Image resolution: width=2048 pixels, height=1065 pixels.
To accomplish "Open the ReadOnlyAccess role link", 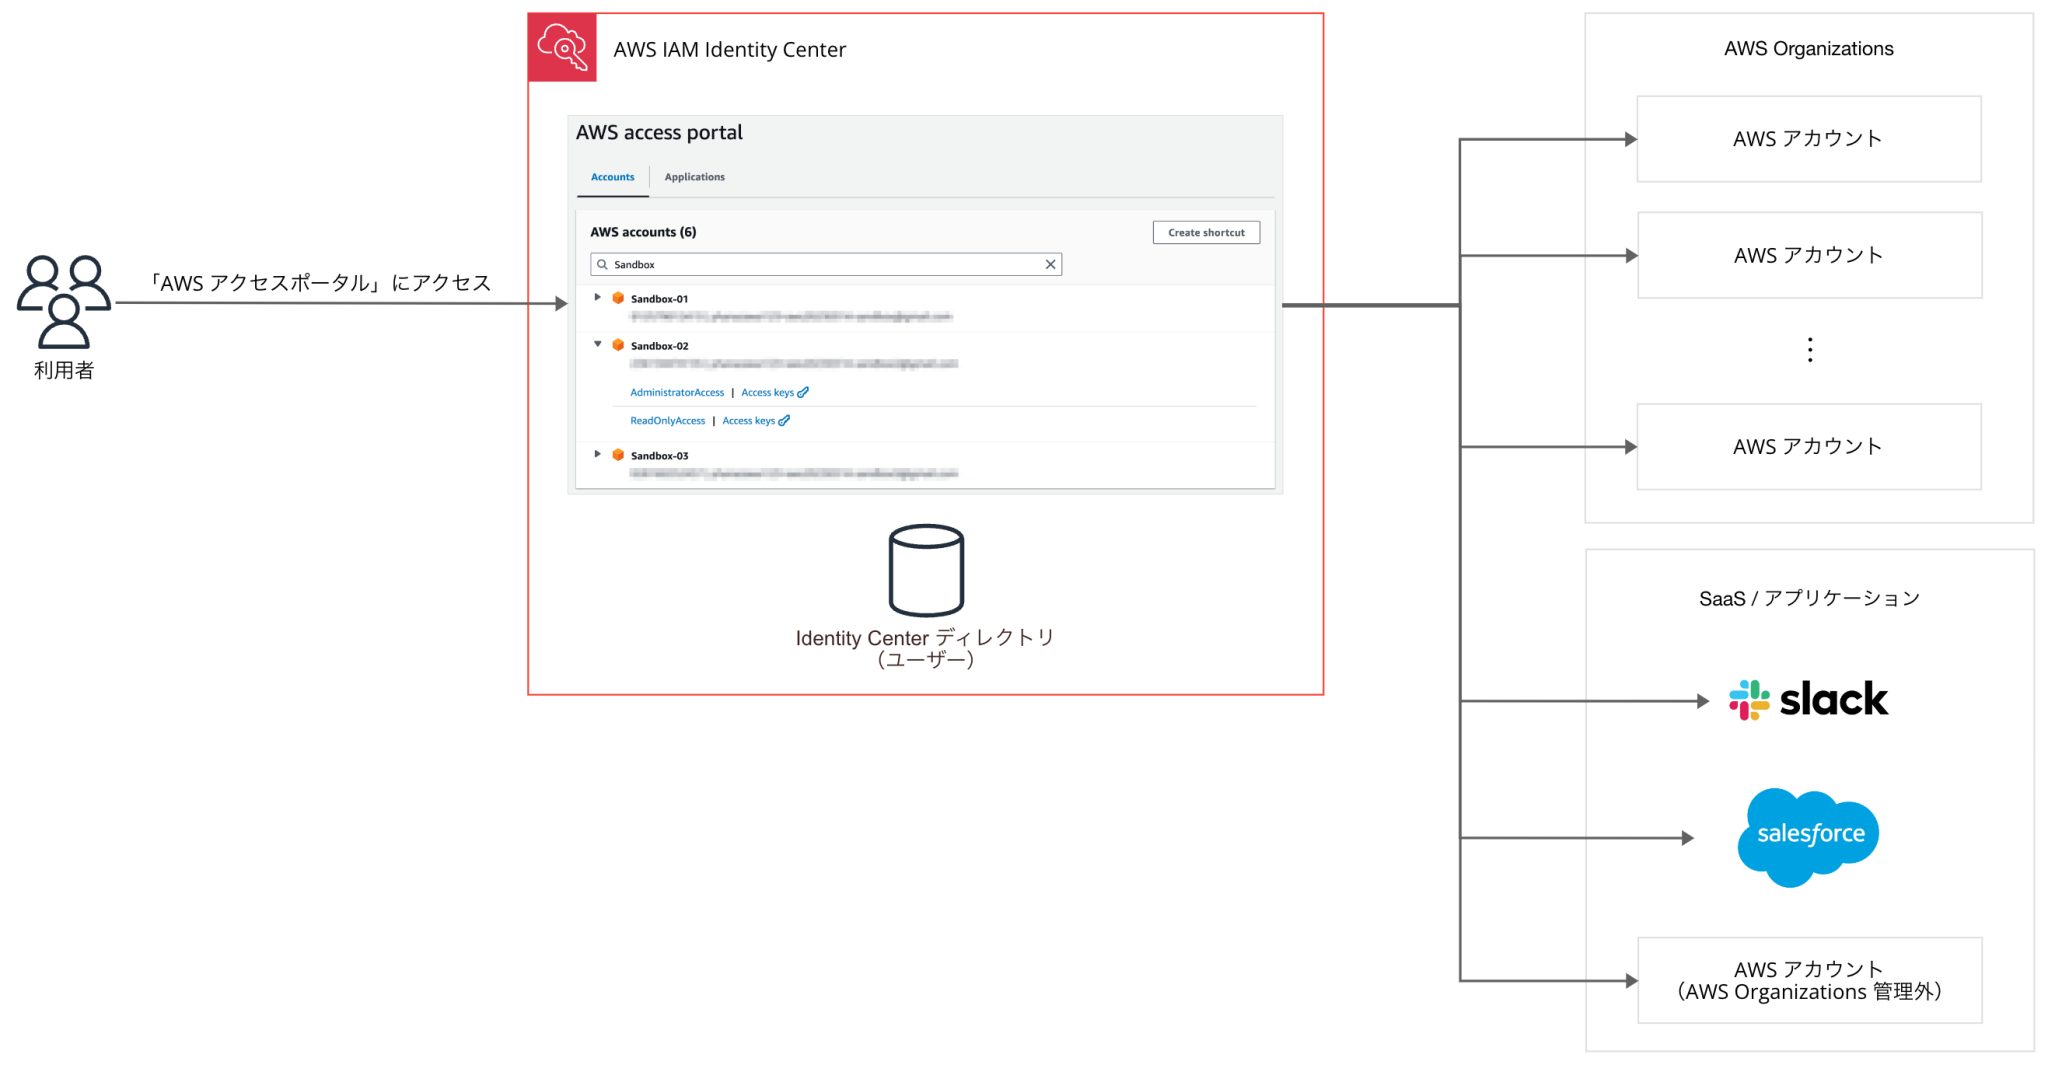I will point(667,420).
